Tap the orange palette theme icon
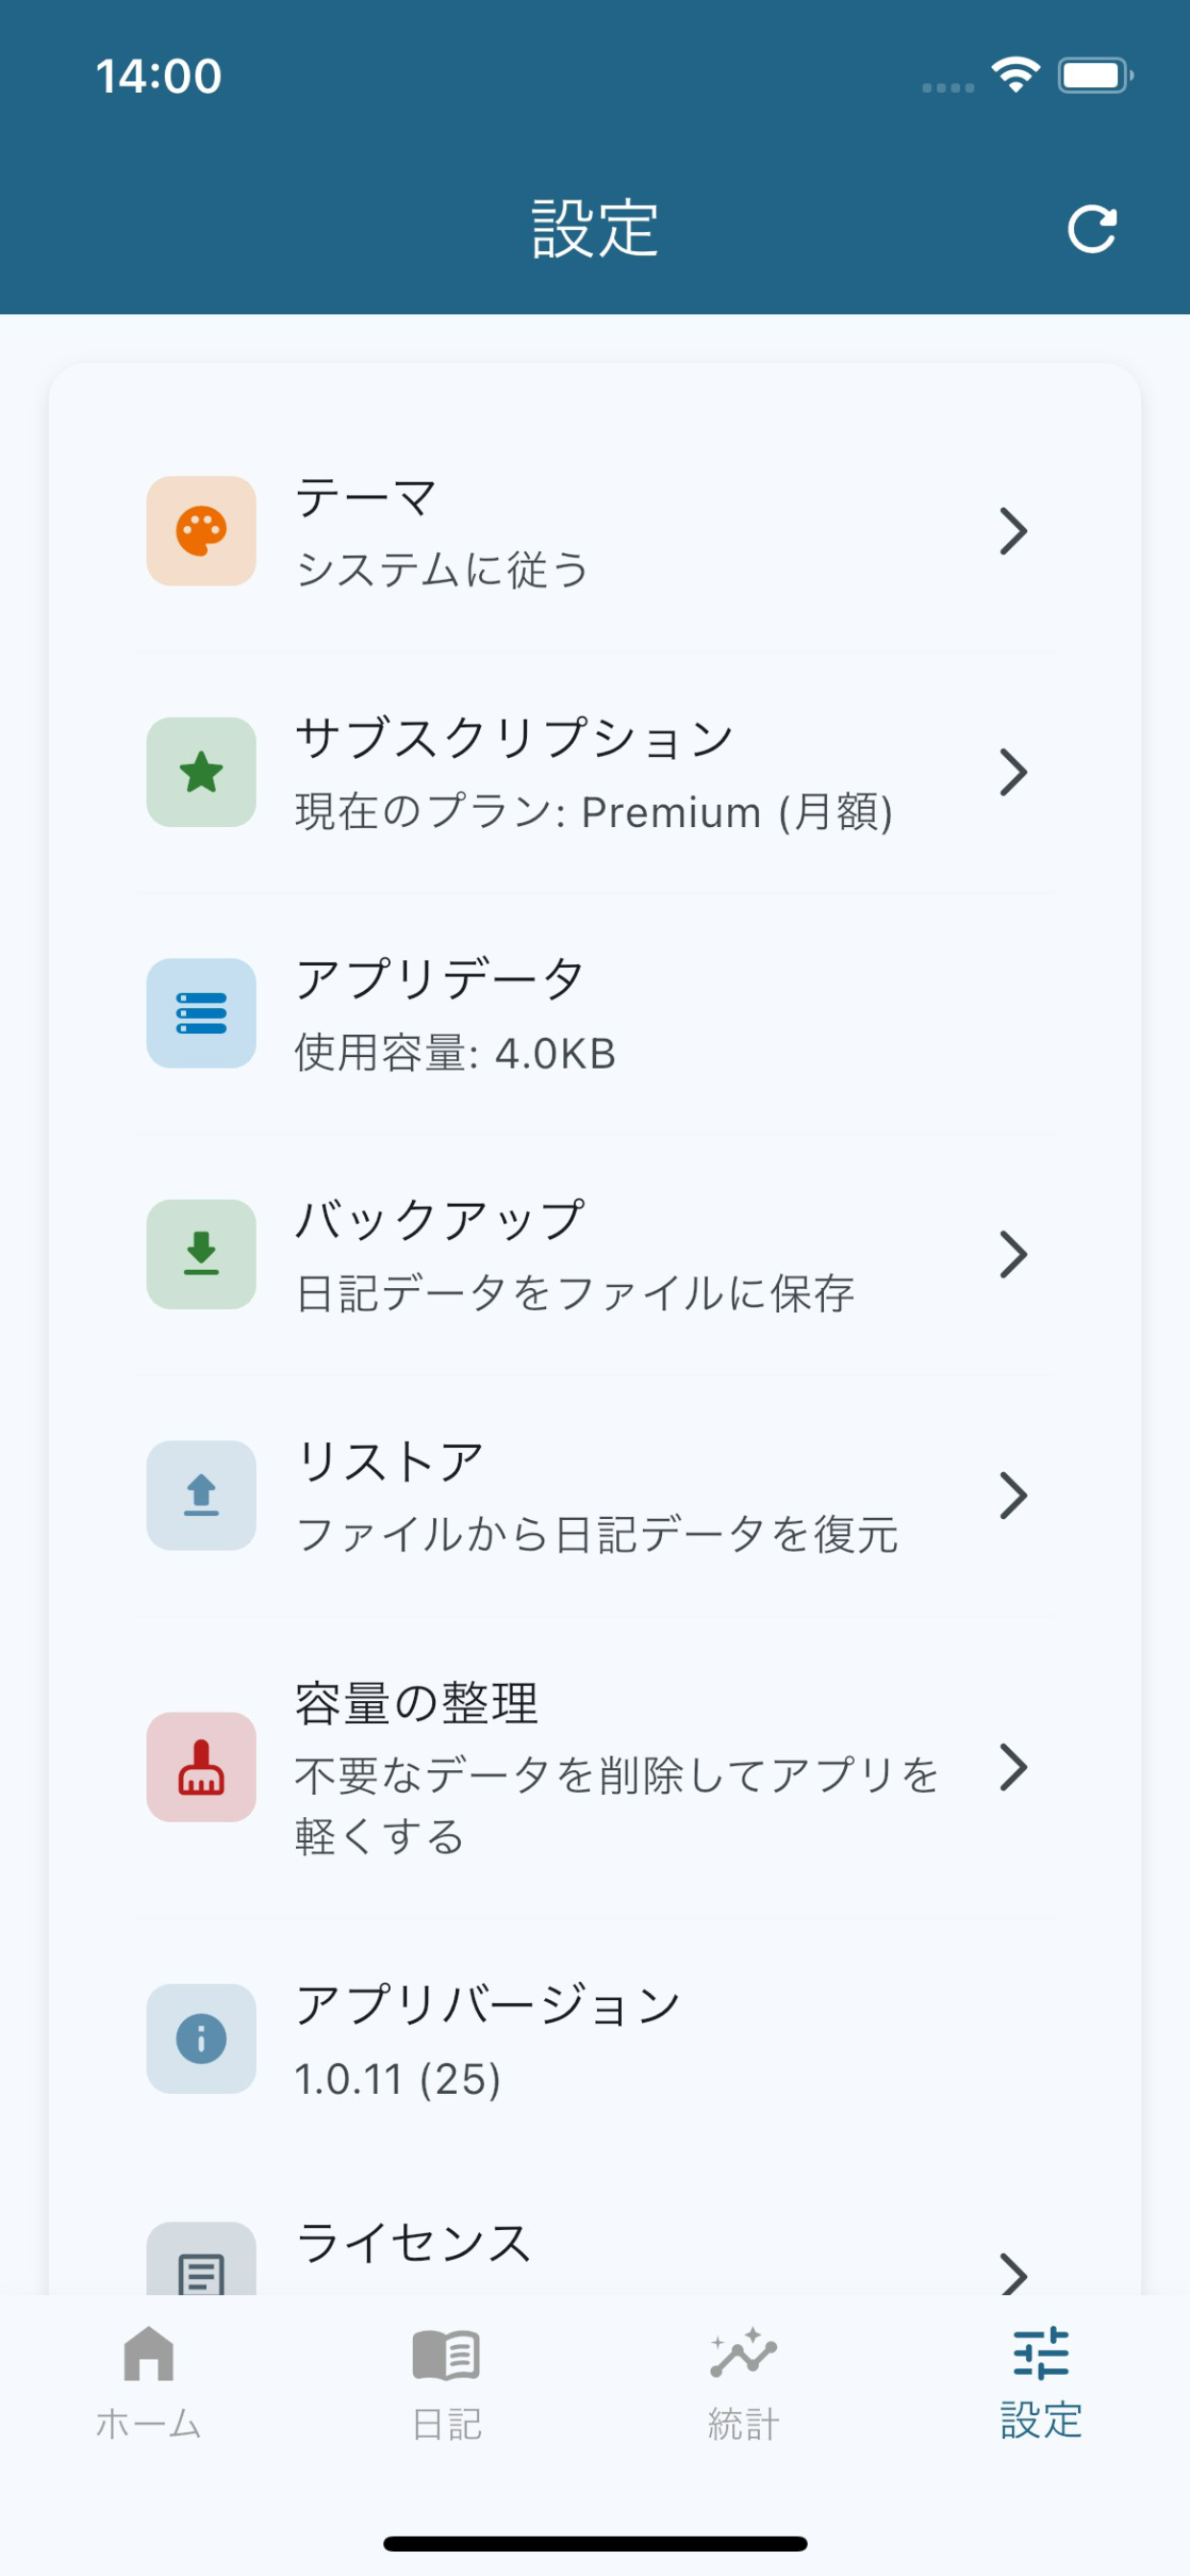Screen dimensions: 1190x2576 pyautogui.click(x=201, y=531)
